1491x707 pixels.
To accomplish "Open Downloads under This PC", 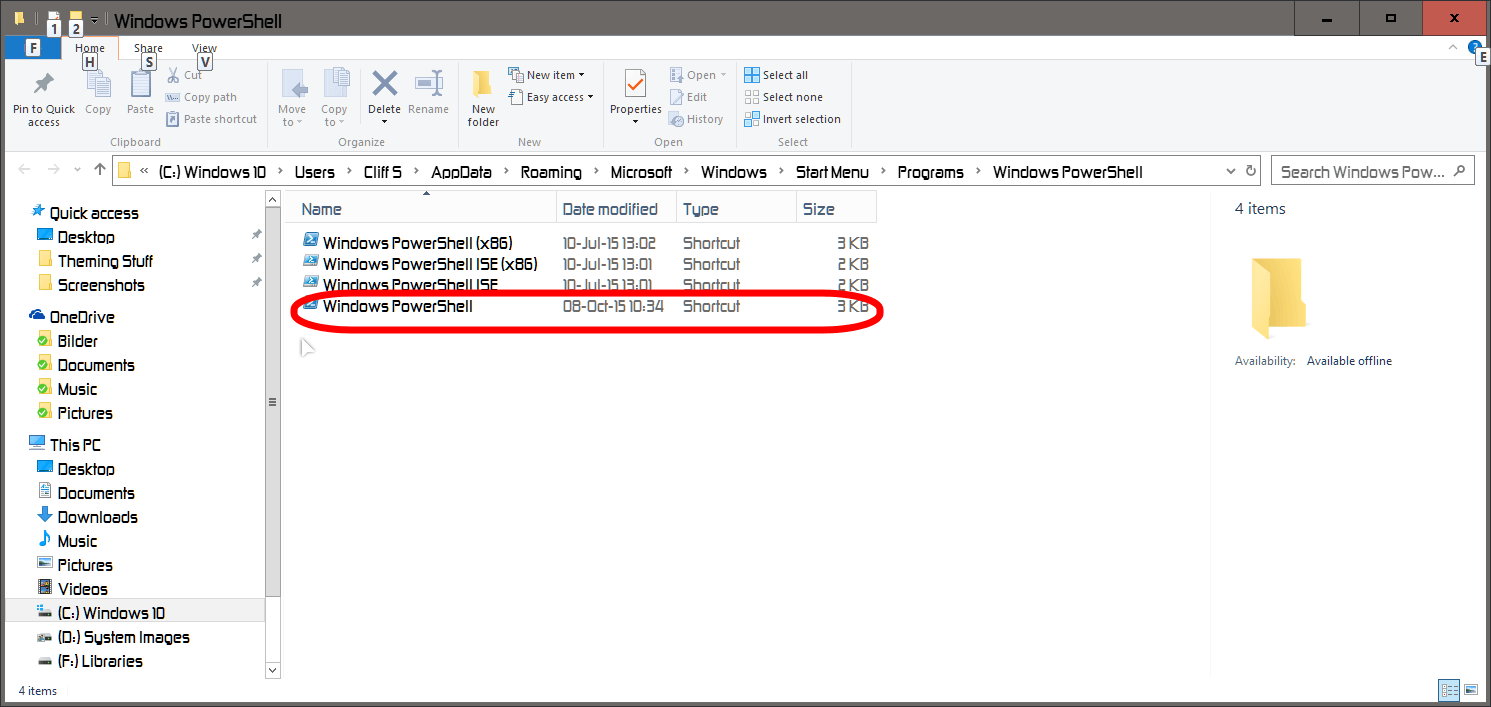I will click(97, 517).
